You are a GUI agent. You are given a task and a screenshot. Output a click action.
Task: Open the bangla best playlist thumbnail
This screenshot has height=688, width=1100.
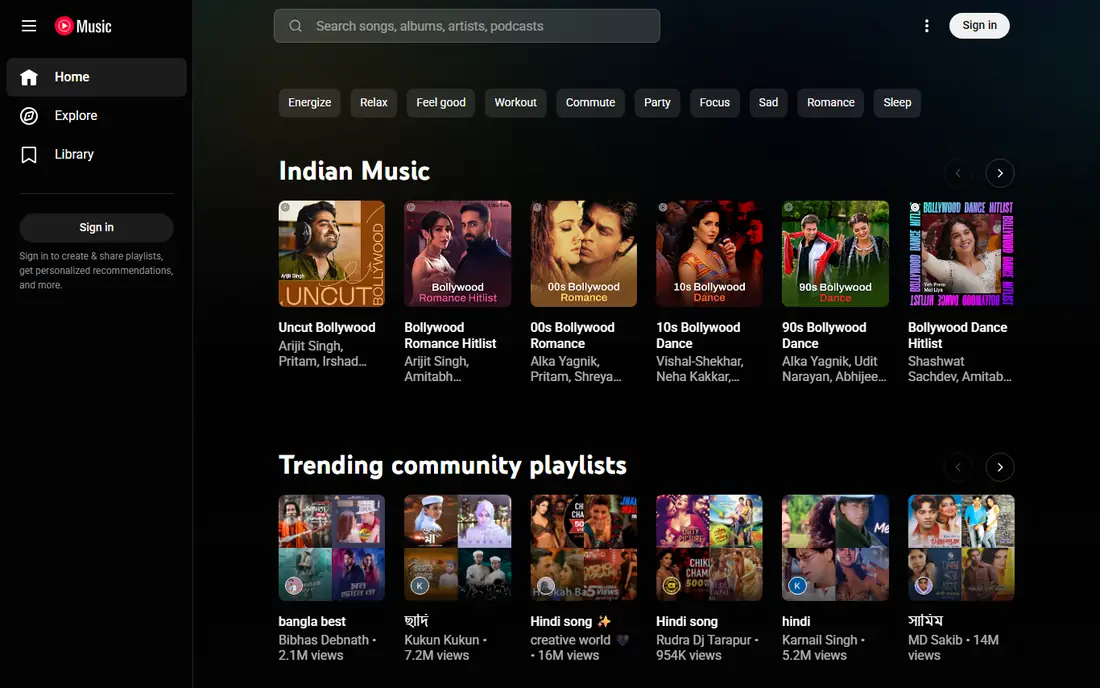click(x=331, y=548)
